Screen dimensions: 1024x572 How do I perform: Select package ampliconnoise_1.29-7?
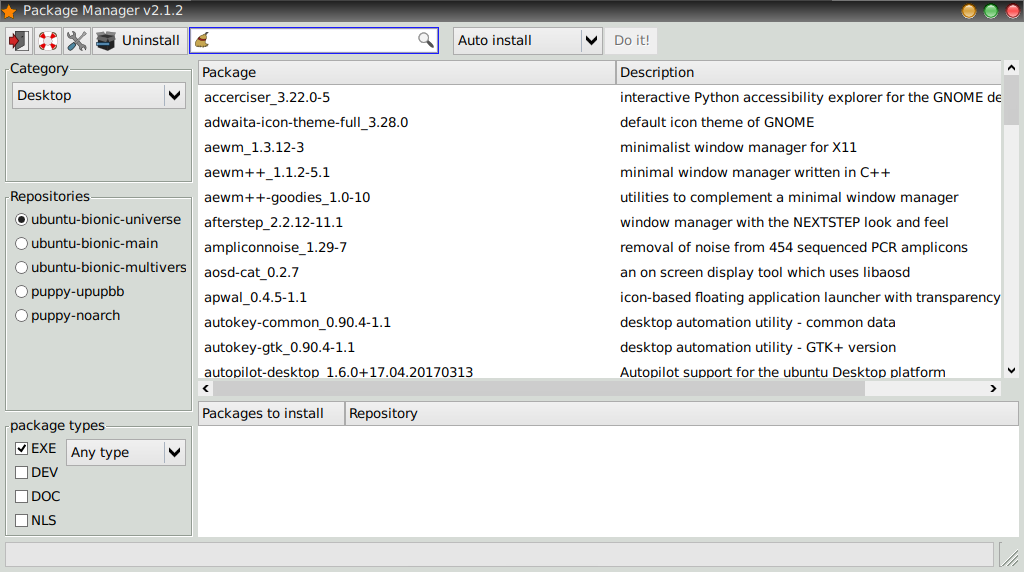[276, 247]
